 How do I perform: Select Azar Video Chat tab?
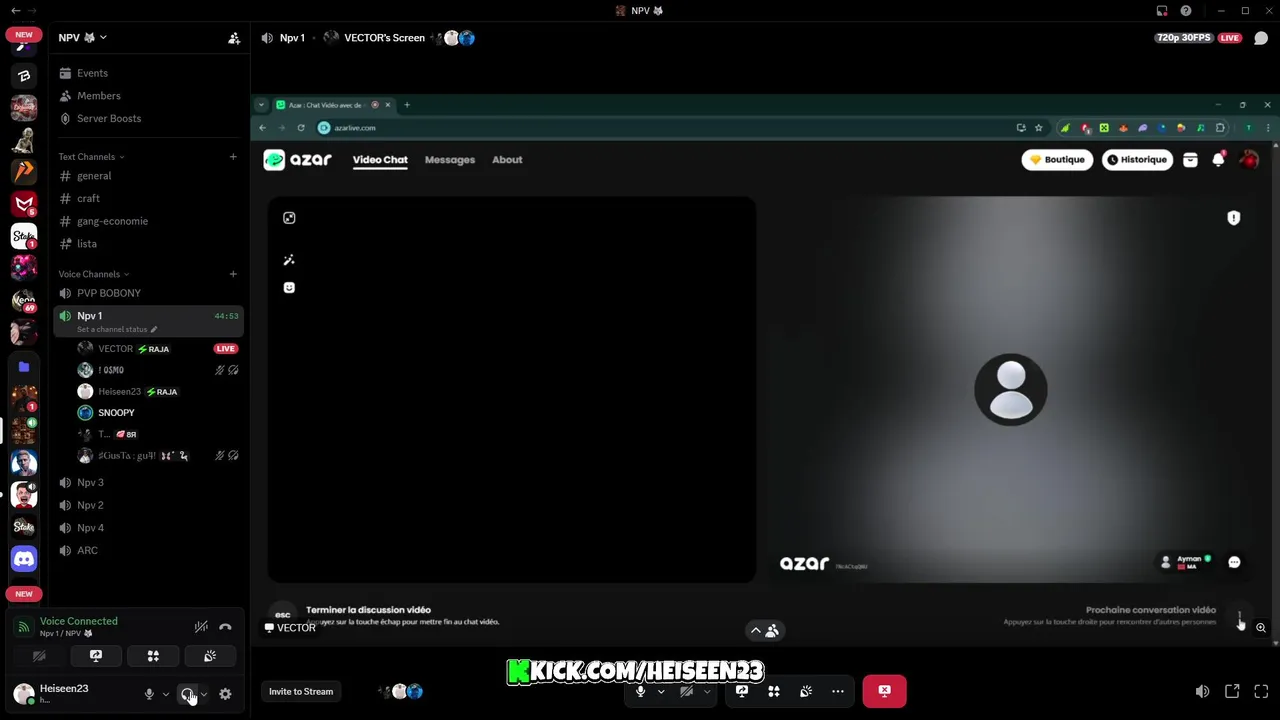pyautogui.click(x=380, y=160)
